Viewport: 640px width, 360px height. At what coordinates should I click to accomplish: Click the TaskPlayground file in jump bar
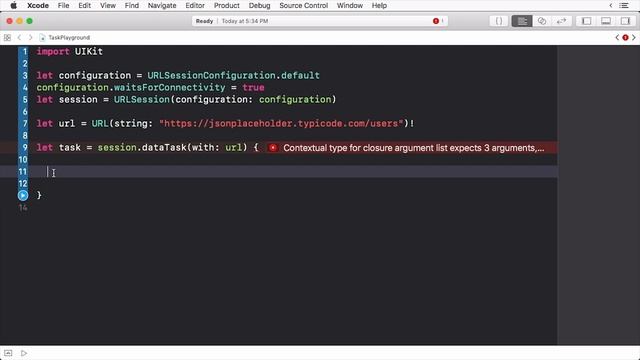(64, 38)
